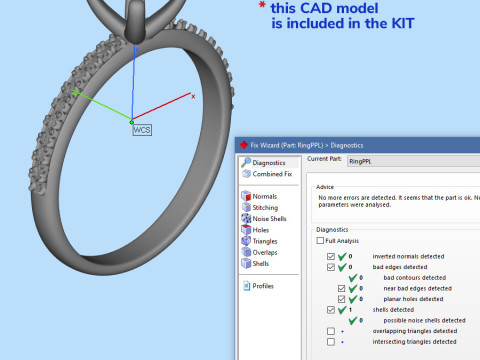Click green checkmark beside near bad edges
Screen dimensions: 480x360
point(353,288)
